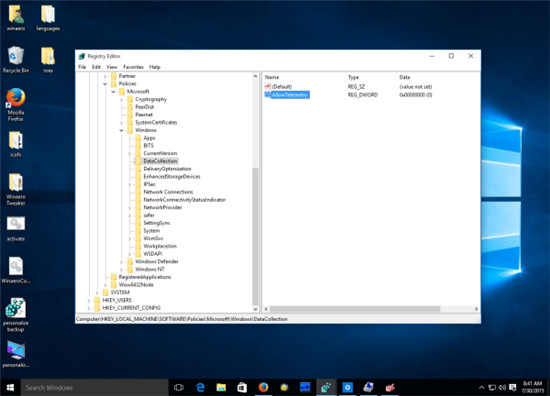550x396 pixels.
Task: Launch Edge browser from the taskbar
Action: 200,387
